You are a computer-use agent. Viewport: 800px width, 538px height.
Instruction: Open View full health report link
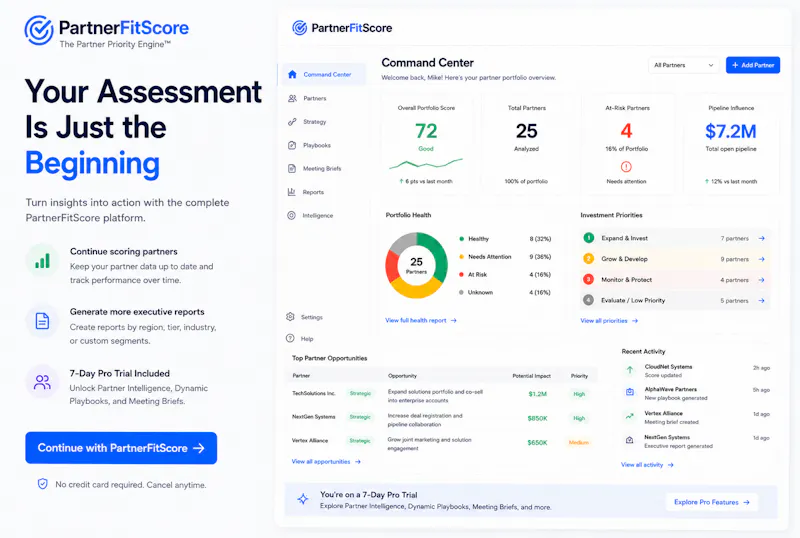420,321
